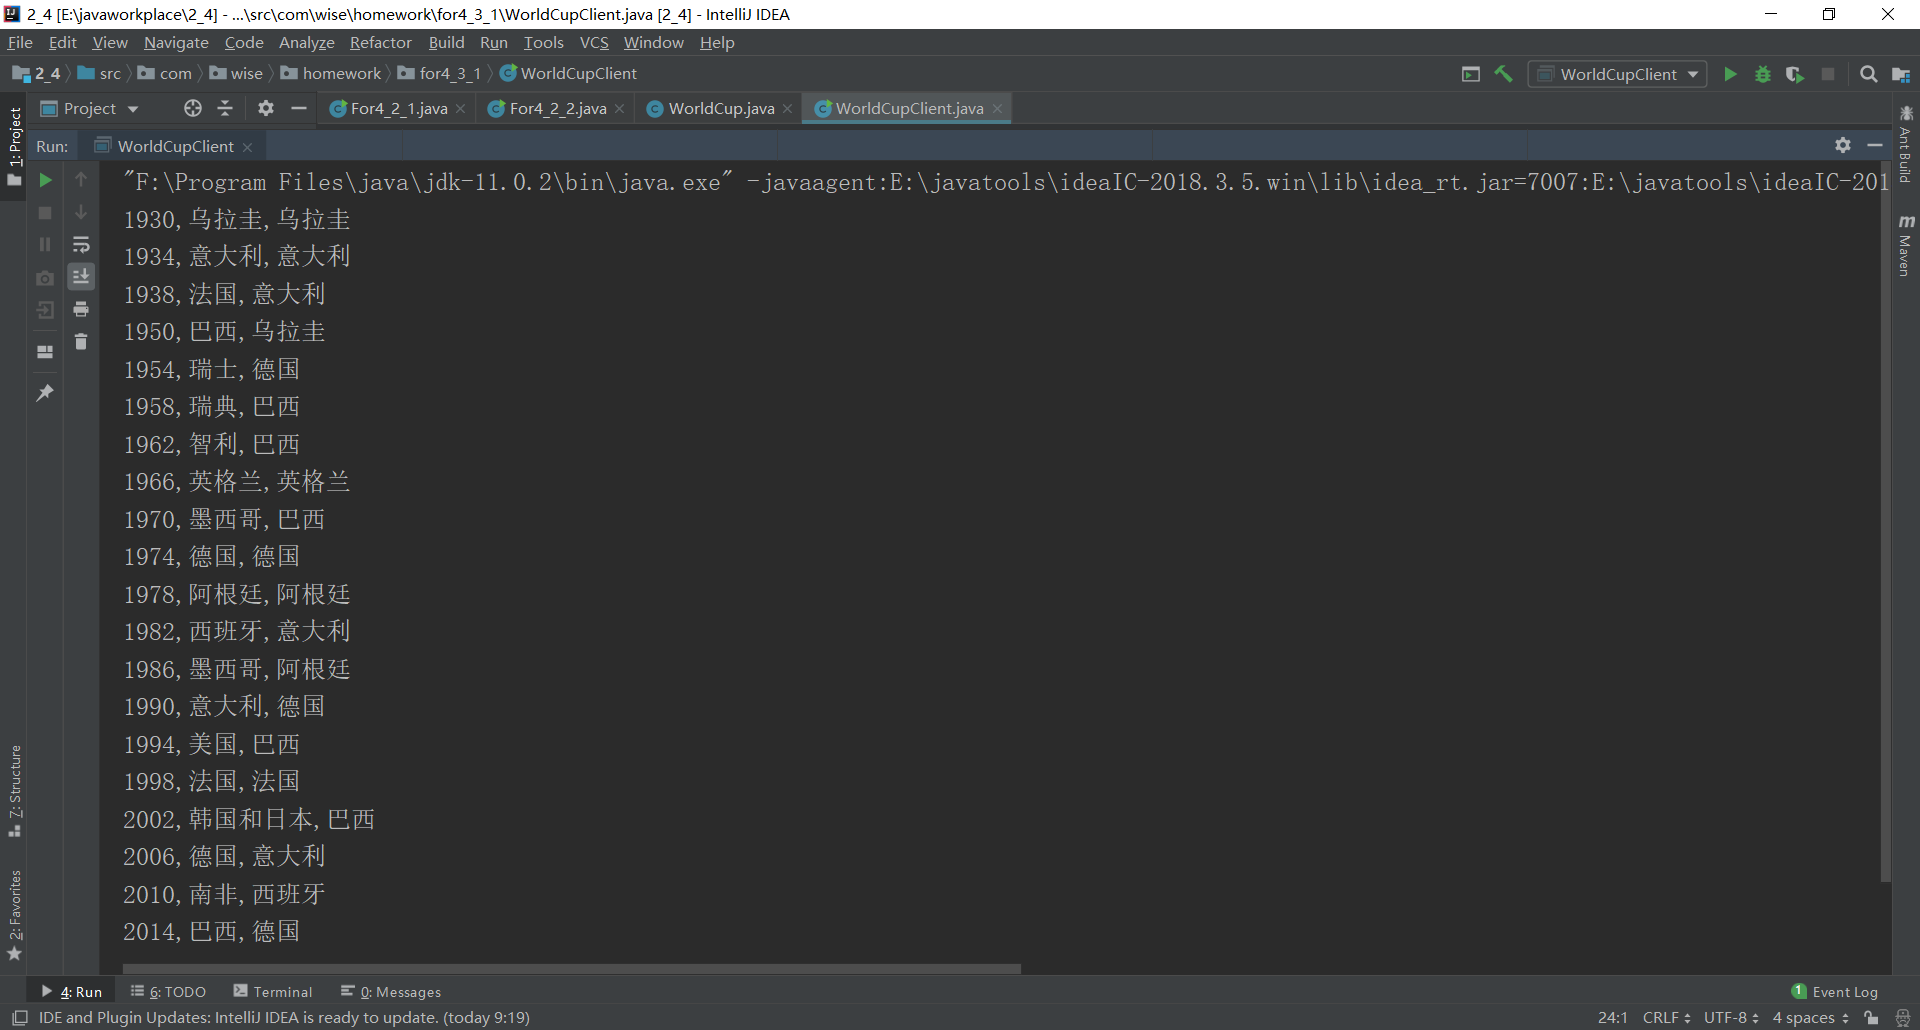This screenshot has width=1920, height=1030.
Task: Click the console horizontal scrollbar
Action: [x=570, y=968]
